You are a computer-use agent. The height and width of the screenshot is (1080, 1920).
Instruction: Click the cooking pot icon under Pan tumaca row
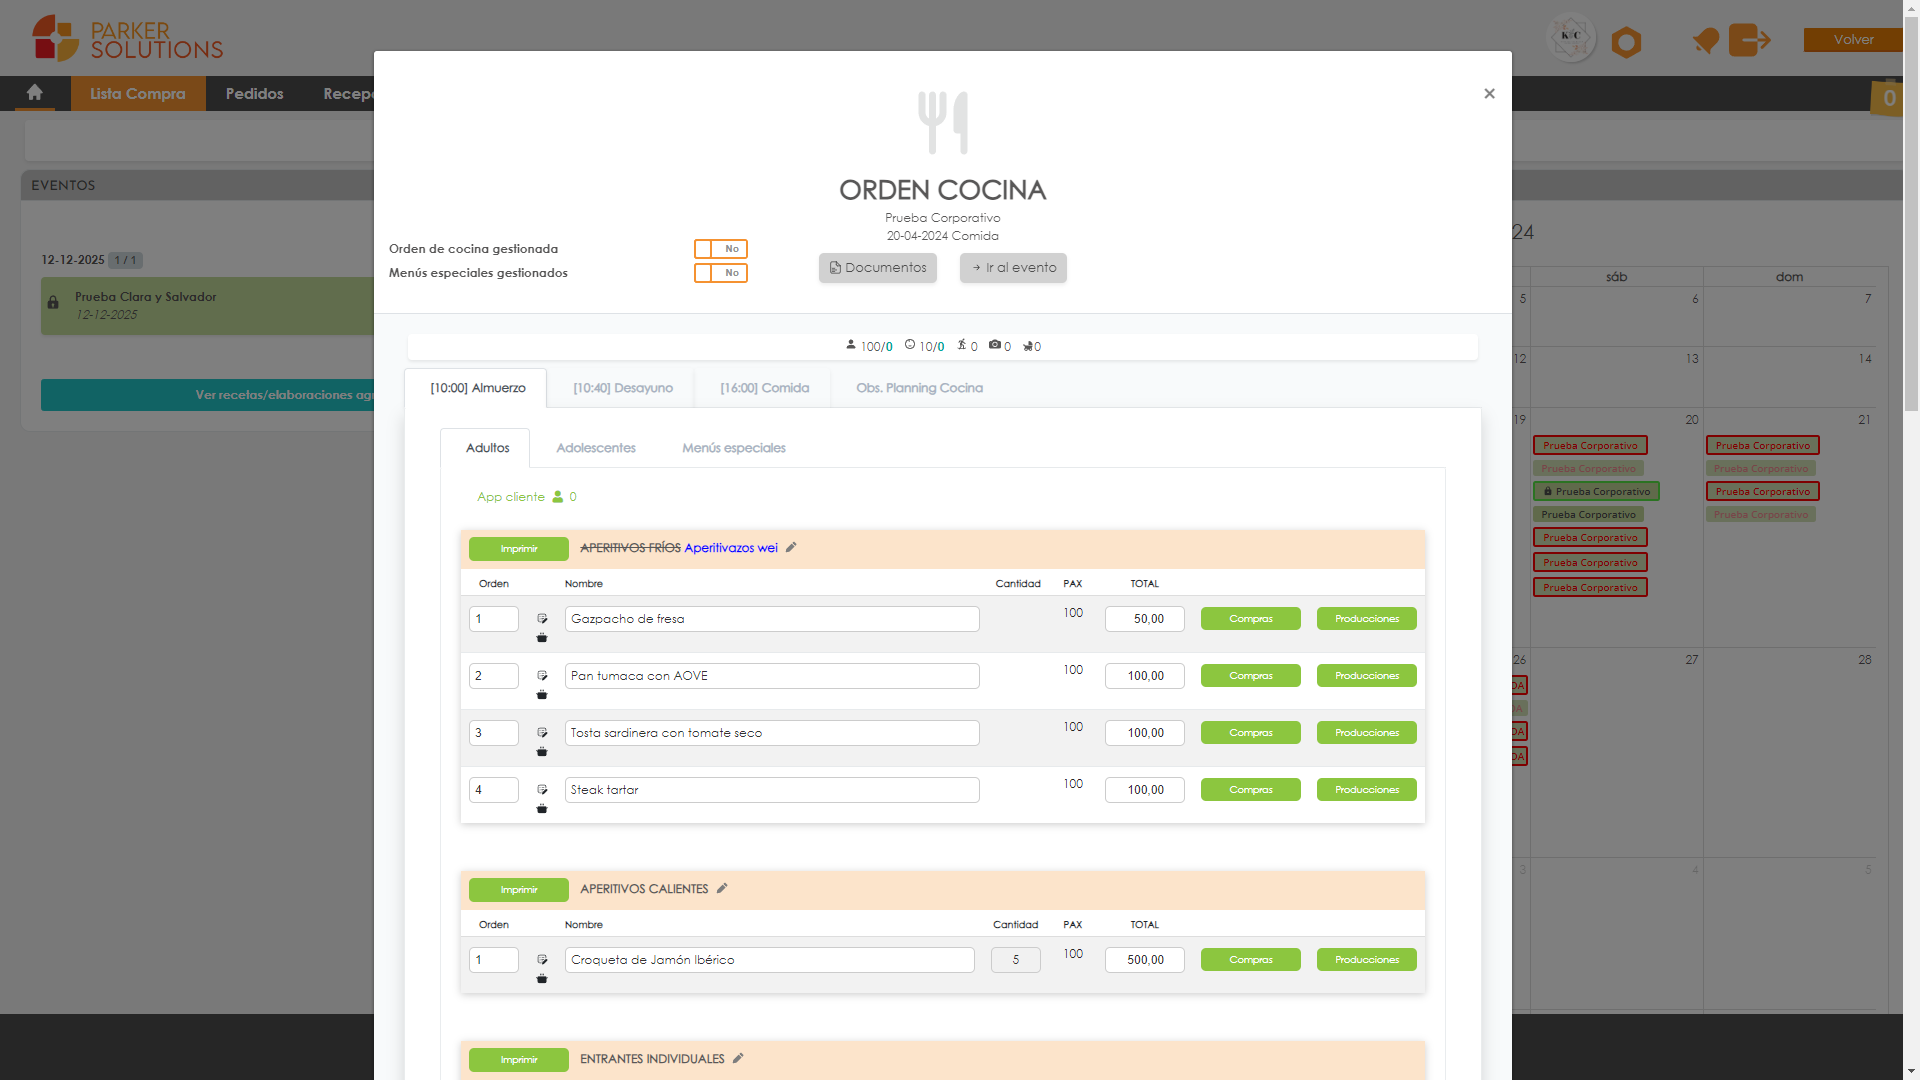point(542,695)
